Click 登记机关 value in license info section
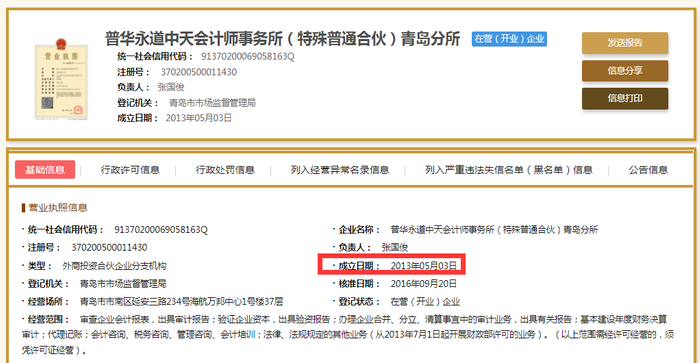This screenshot has width=700, height=363. (123, 284)
